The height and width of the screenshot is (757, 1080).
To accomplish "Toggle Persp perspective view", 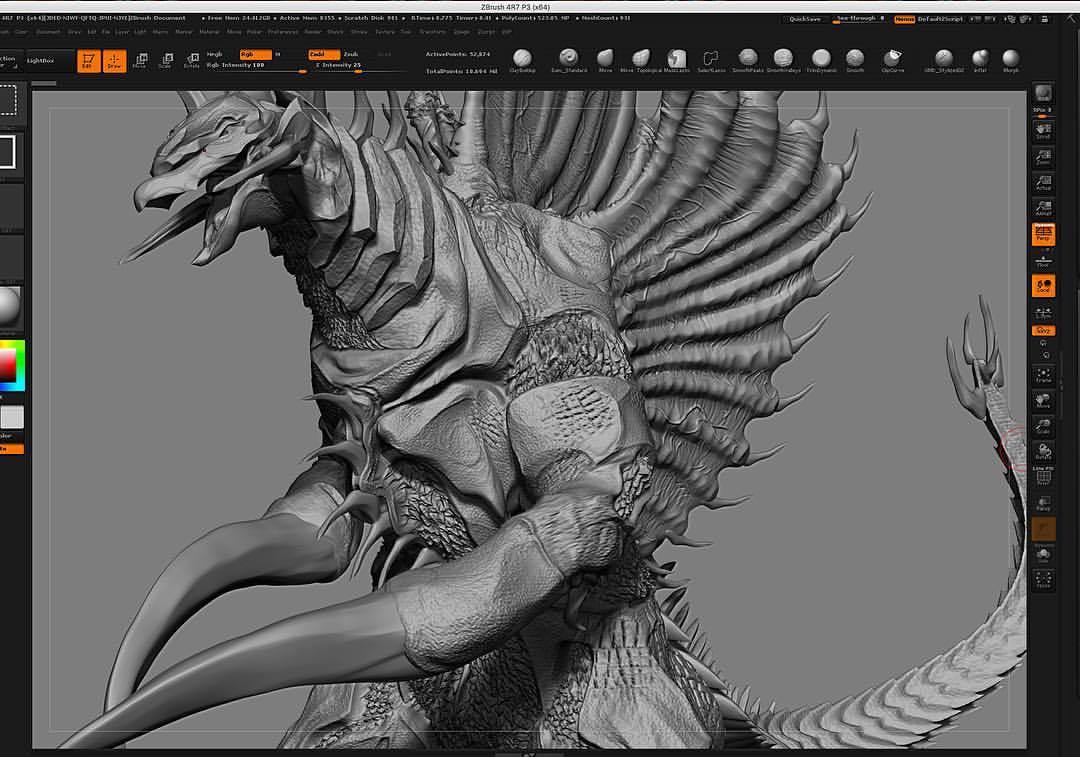I will [x=1043, y=234].
